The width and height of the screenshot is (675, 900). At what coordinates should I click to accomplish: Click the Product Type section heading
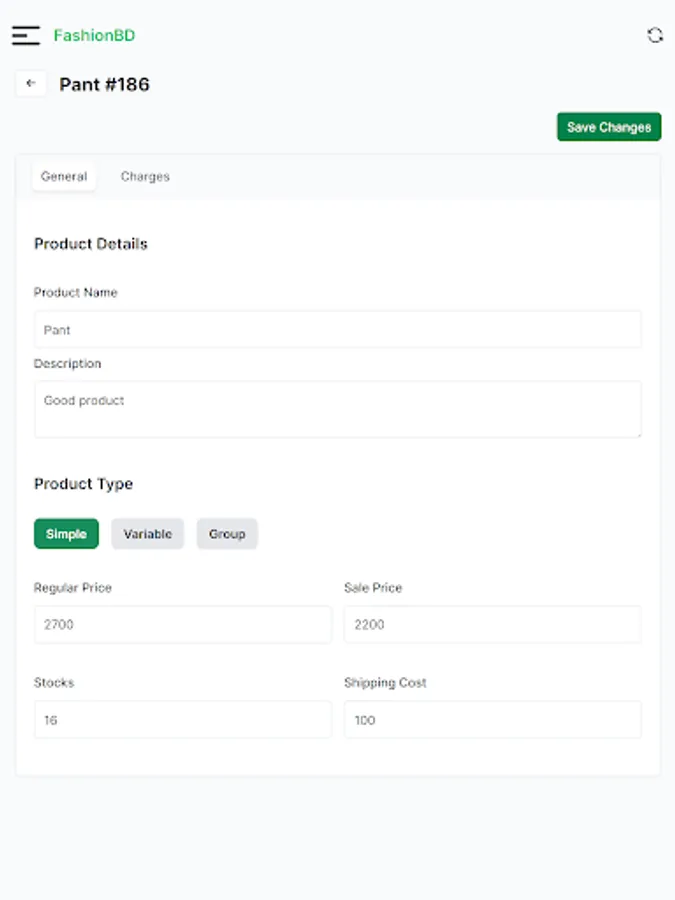coord(83,483)
